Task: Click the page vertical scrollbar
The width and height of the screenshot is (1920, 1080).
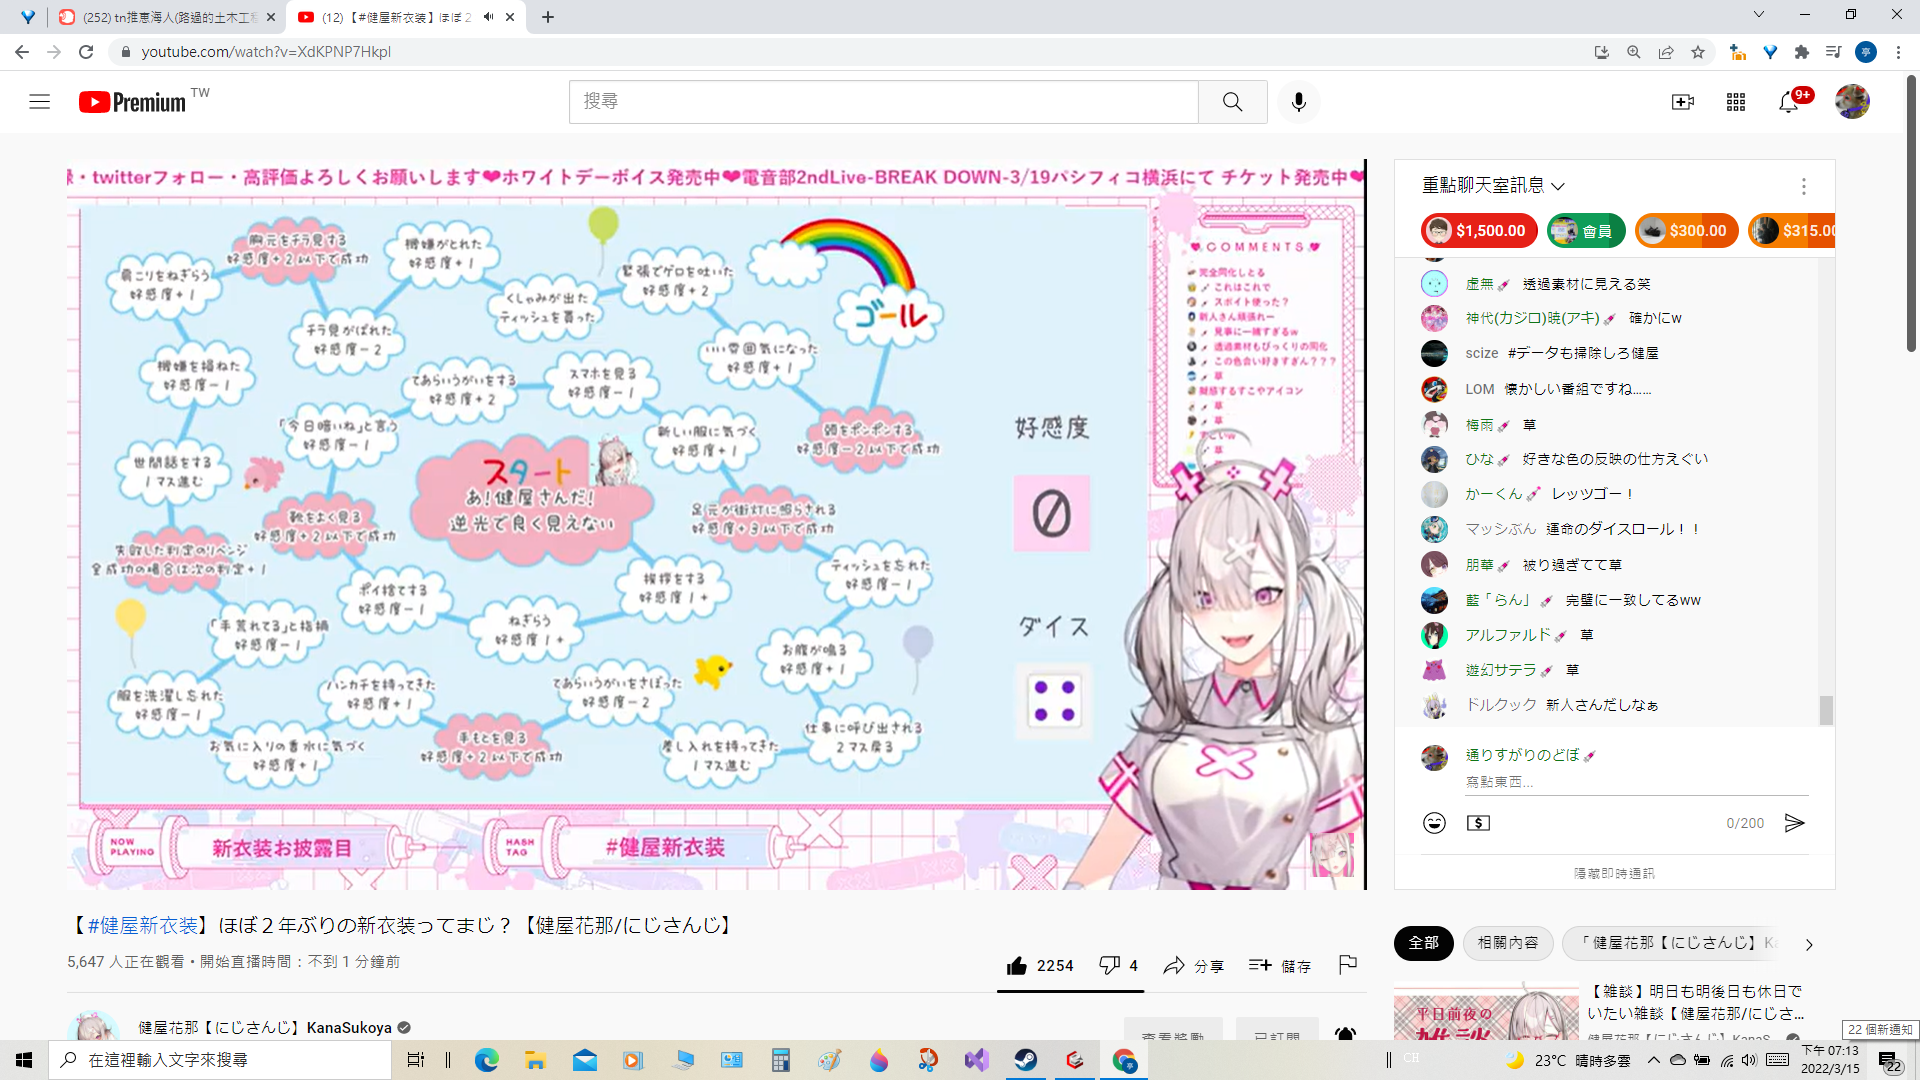Action: [1911, 213]
